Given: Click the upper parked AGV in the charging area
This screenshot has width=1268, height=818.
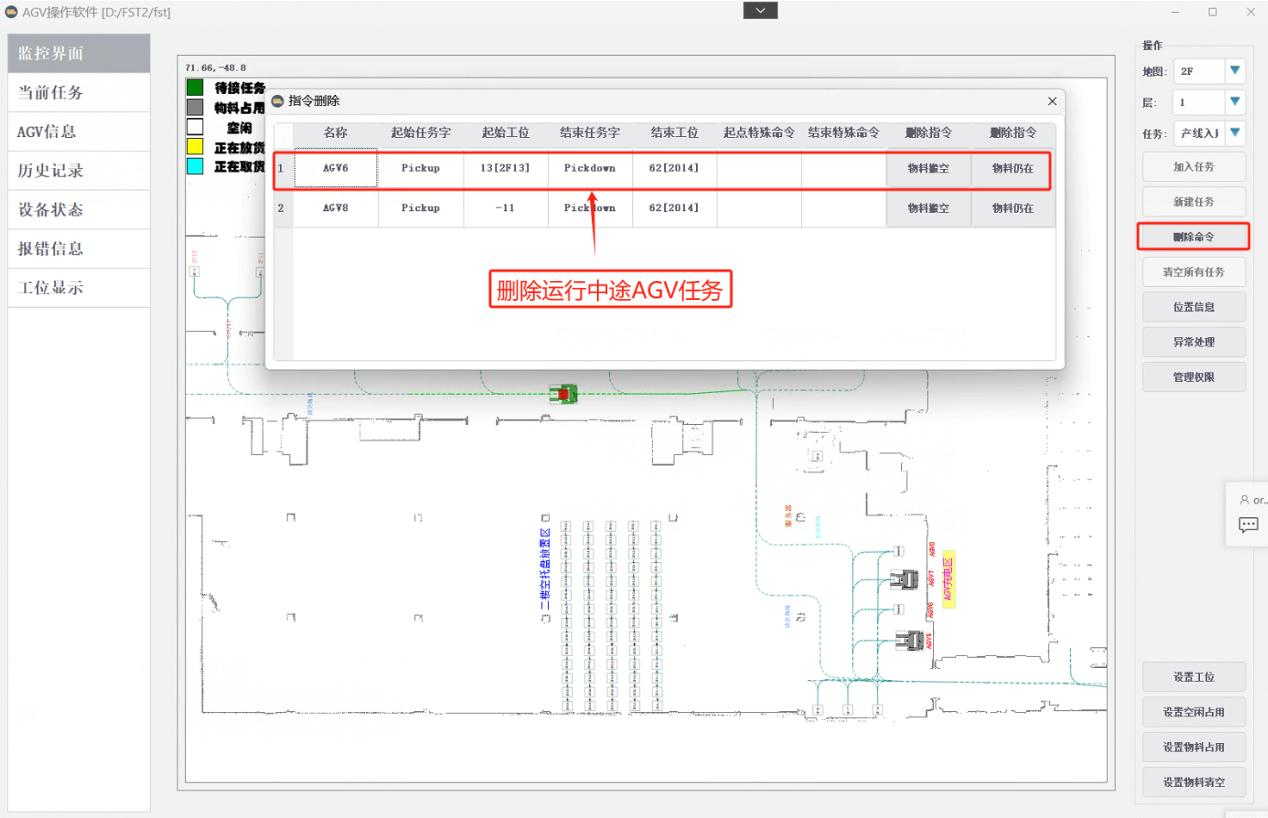Looking at the screenshot, I should coord(906,579).
